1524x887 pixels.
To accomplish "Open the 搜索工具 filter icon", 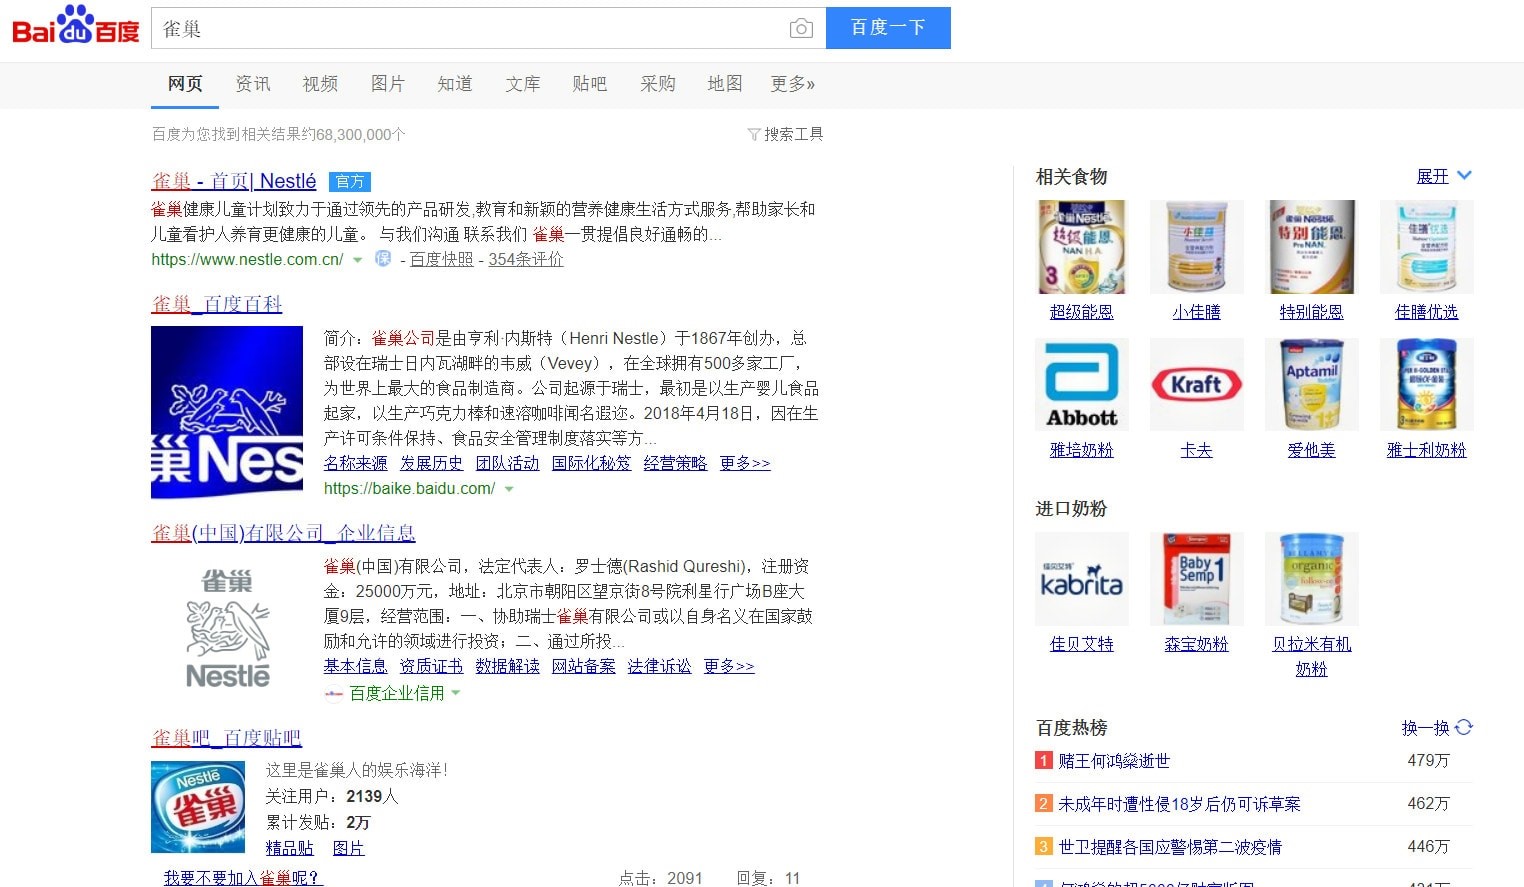I will pos(754,135).
